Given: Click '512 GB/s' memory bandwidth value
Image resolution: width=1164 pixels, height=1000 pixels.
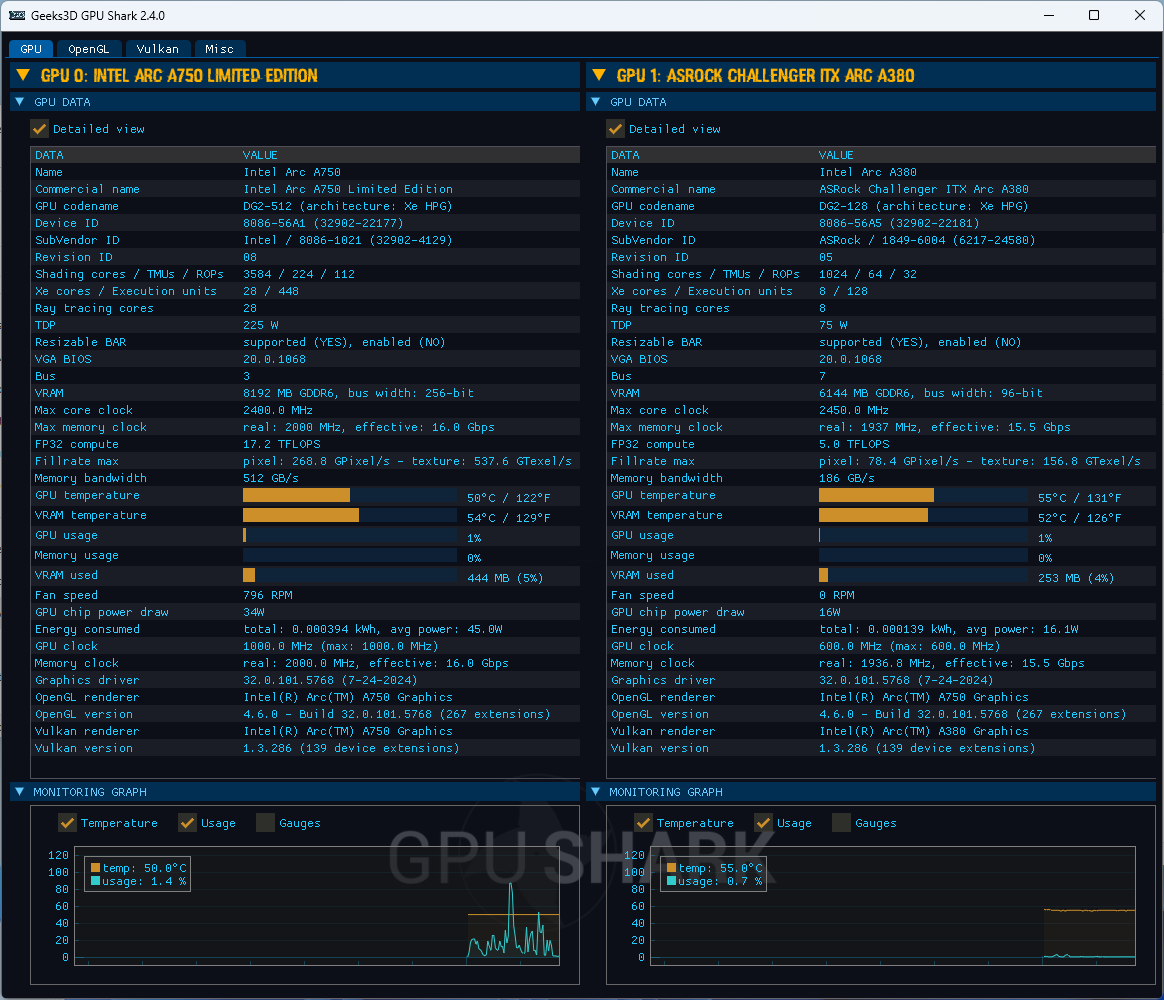Looking at the screenshot, I should point(271,478).
